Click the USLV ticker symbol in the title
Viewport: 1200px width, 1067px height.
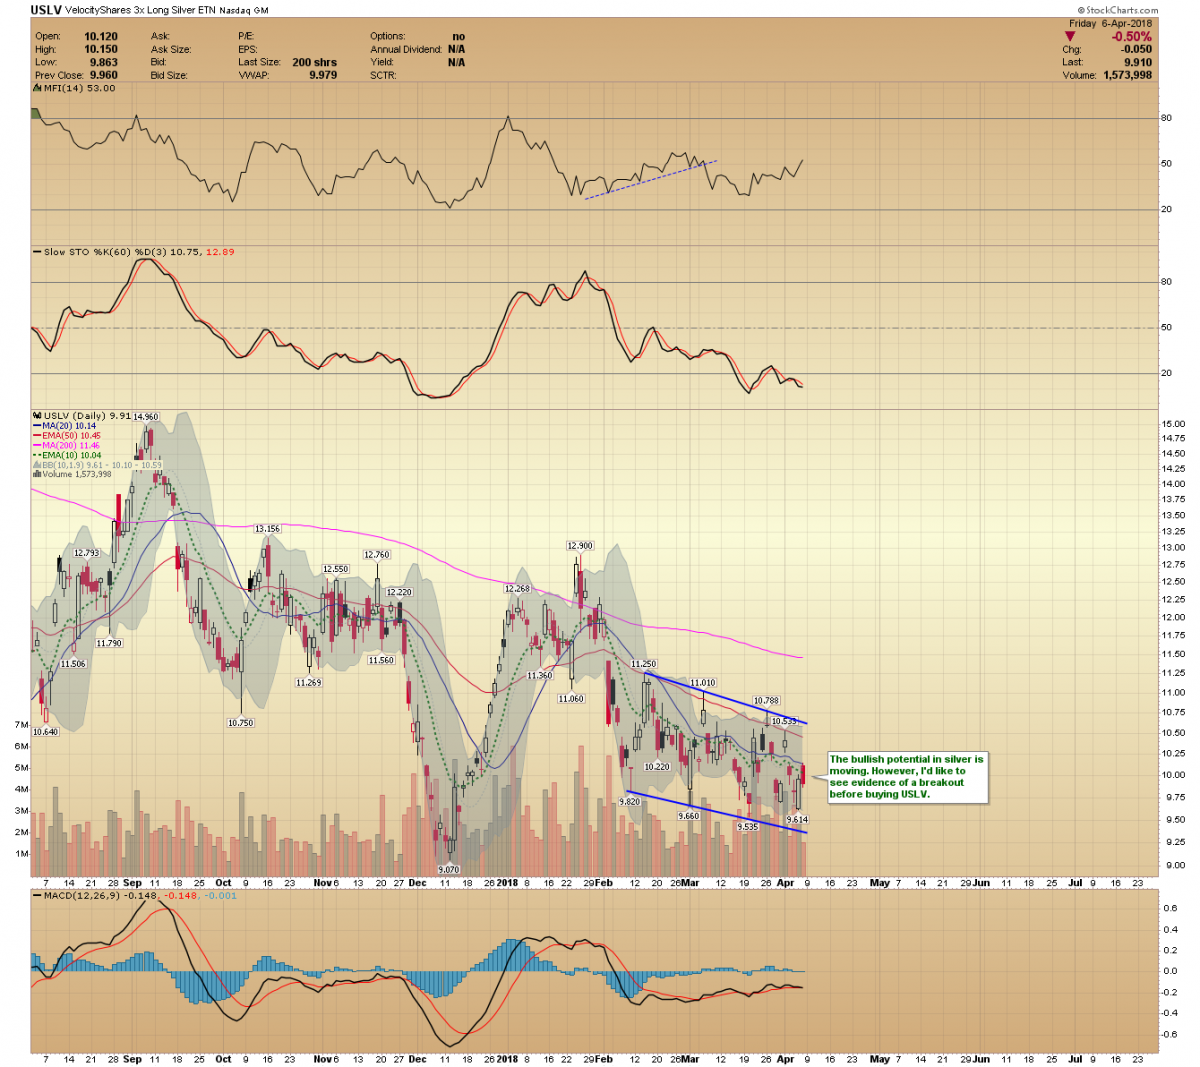pyautogui.click(x=46, y=10)
